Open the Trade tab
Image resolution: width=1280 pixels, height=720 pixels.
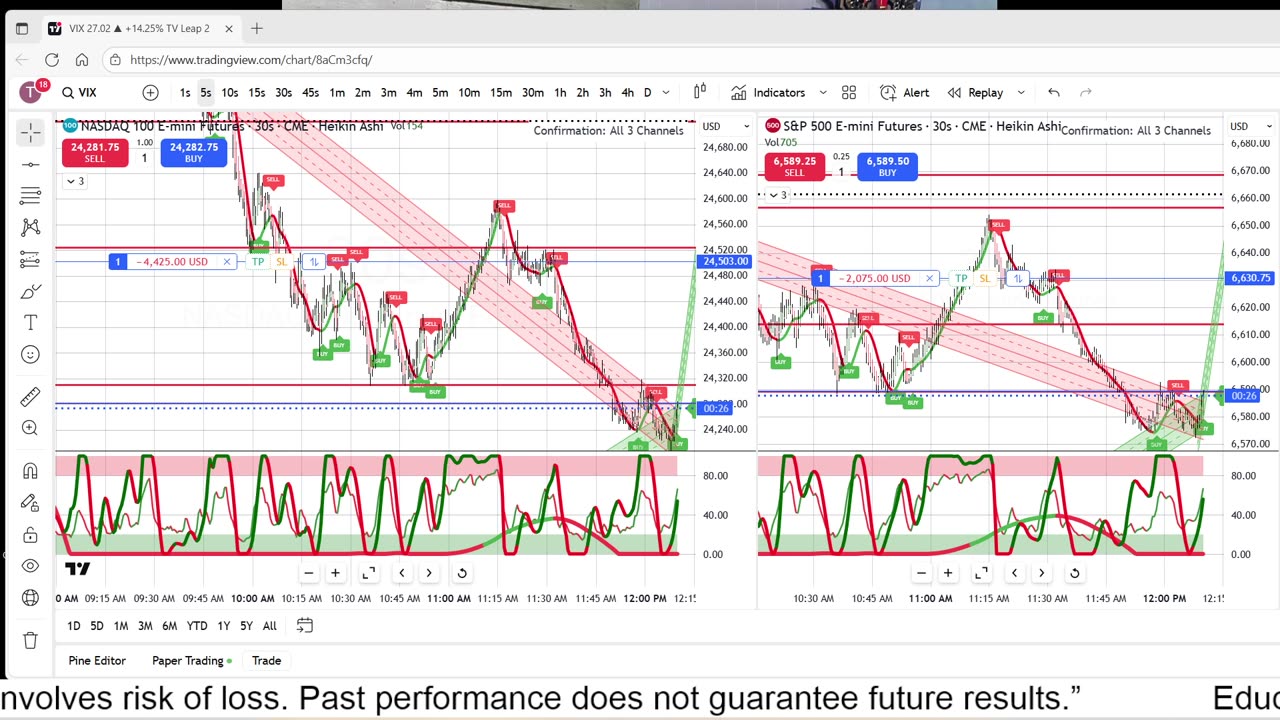pyautogui.click(x=266, y=661)
